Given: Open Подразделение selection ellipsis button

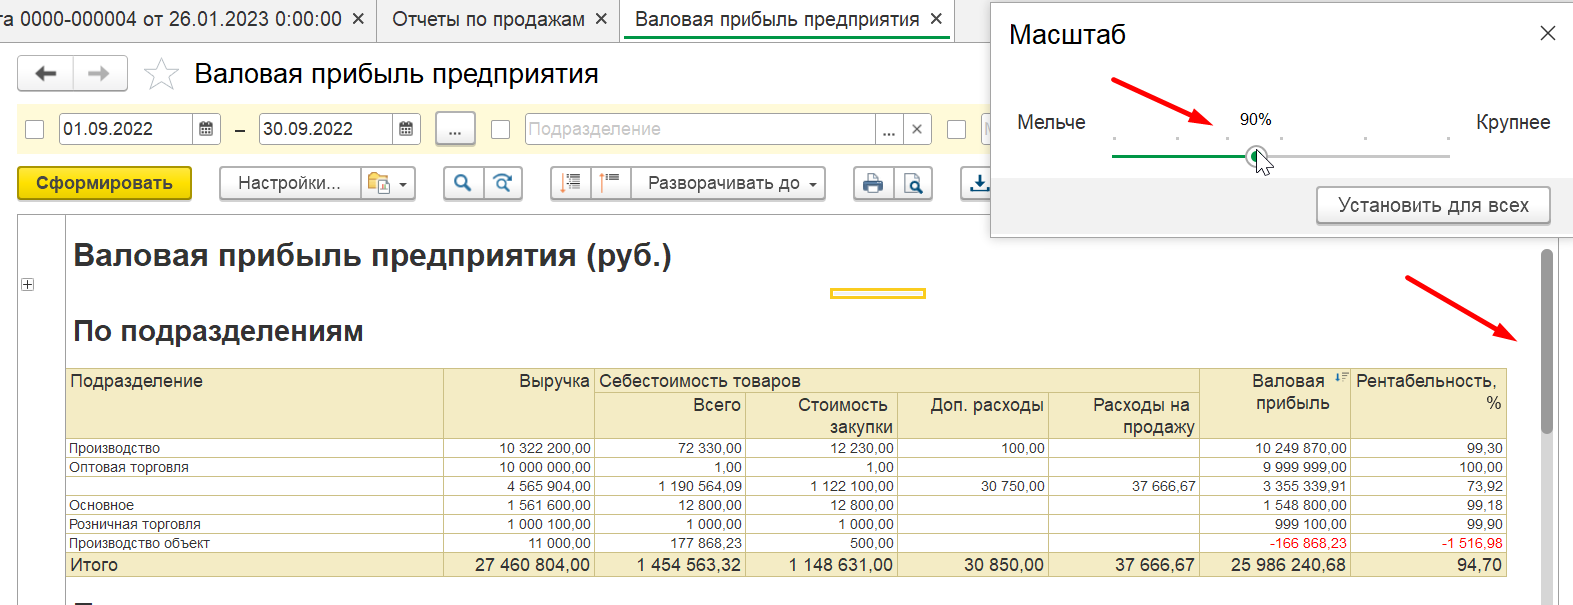Looking at the screenshot, I should tap(889, 129).
